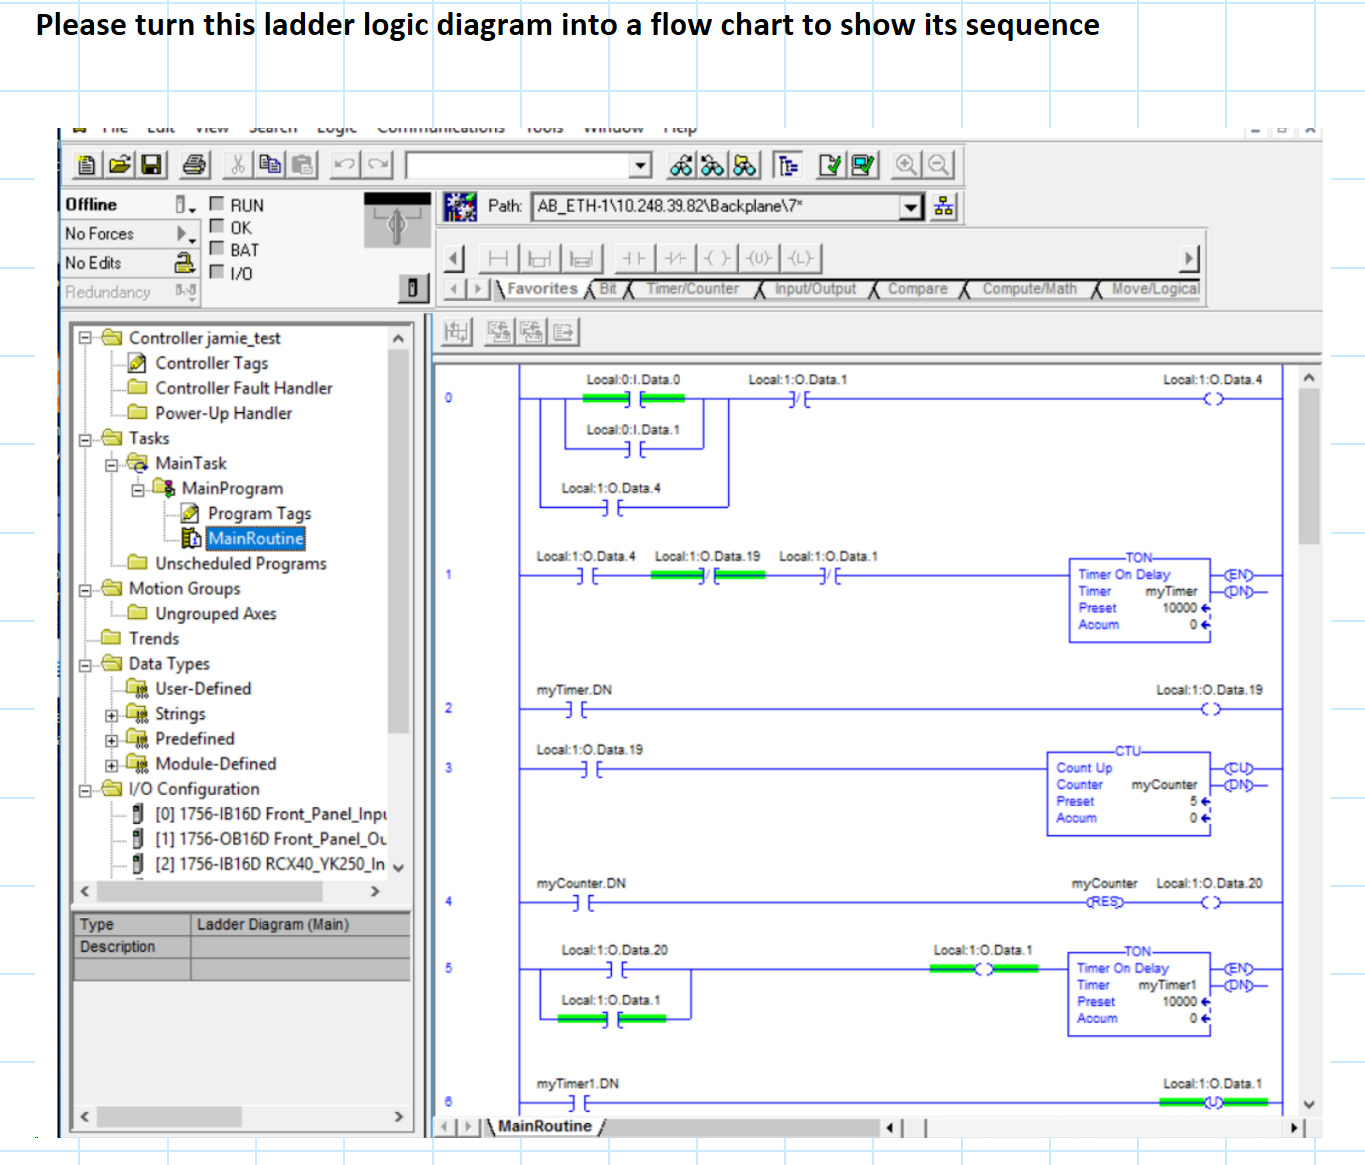Enable the BAT checkbox
1365x1165 pixels.
coord(216,250)
